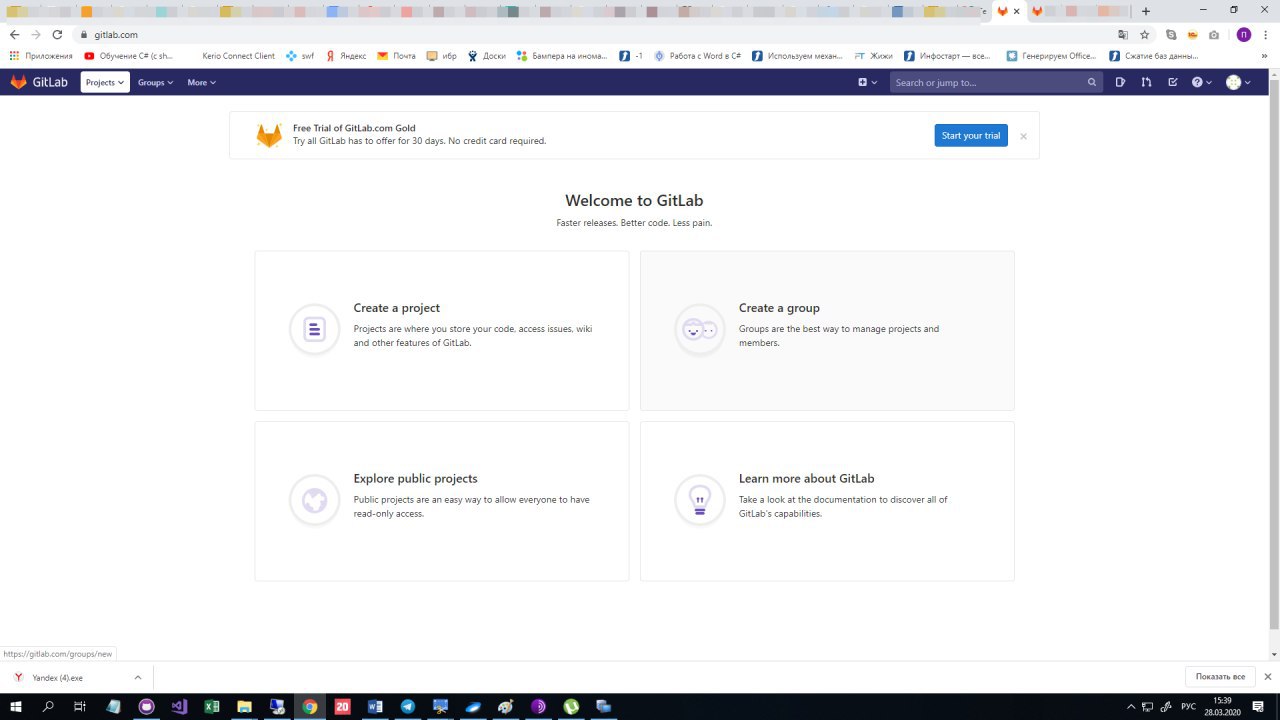
Task: Open the Projects dropdown menu
Action: (x=105, y=82)
